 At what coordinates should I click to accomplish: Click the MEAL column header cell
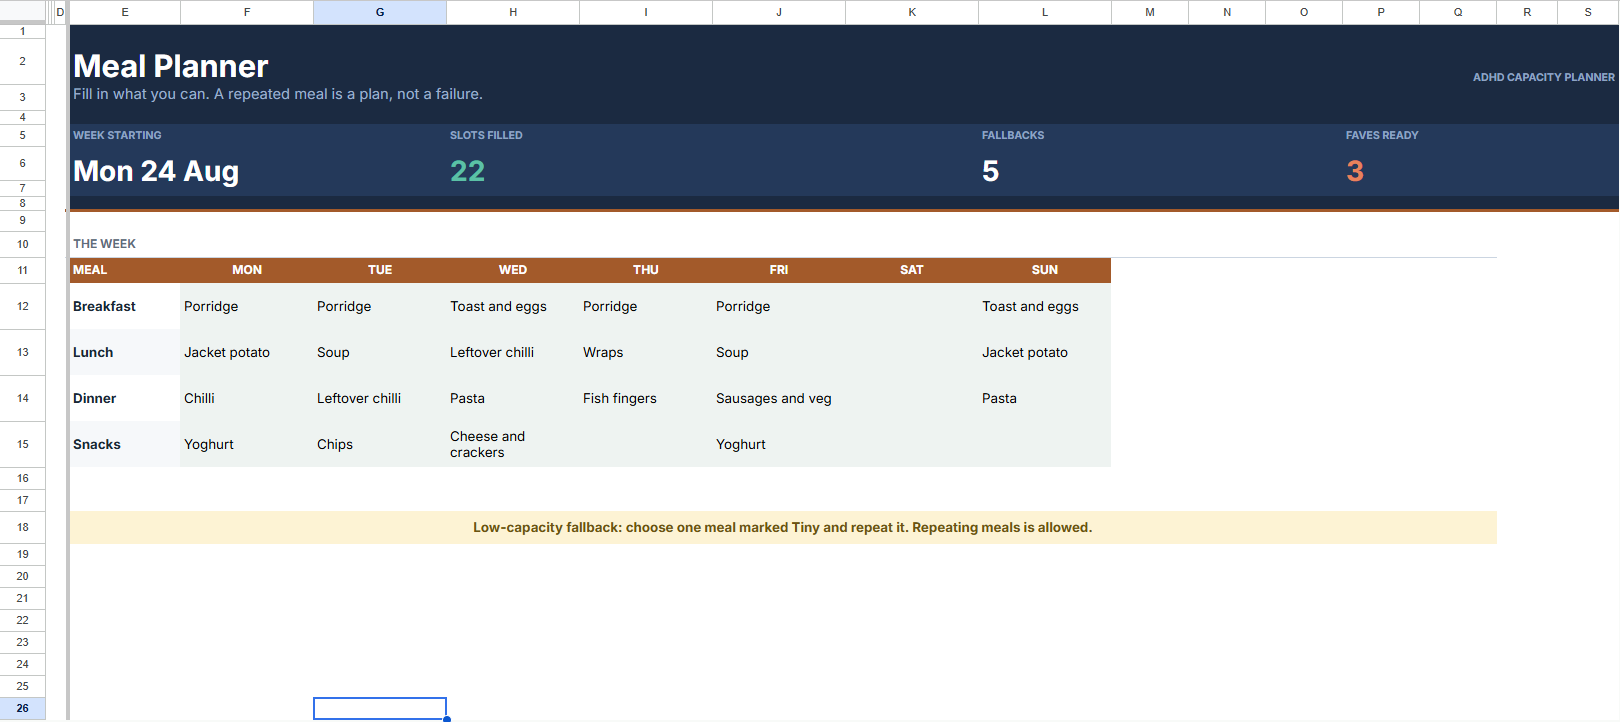[x=125, y=270]
